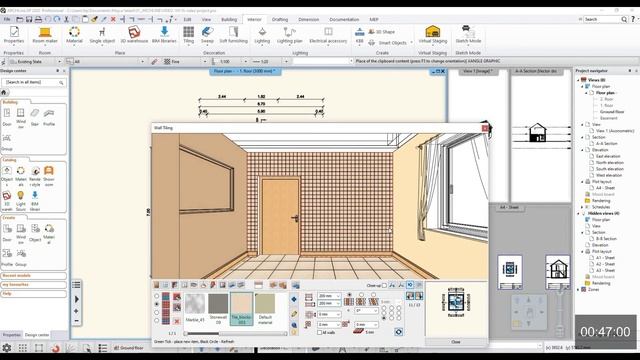Open Light Source catalog in Design center
Screen dimensions: 640x360
pos(20,200)
